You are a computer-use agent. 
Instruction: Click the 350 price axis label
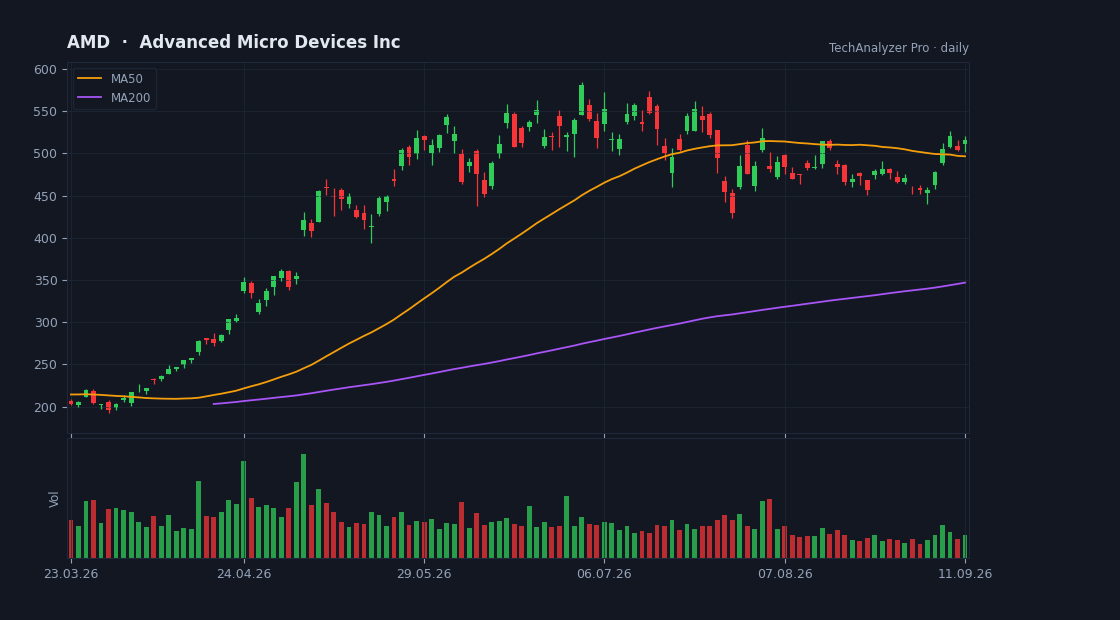pos(45,281)
